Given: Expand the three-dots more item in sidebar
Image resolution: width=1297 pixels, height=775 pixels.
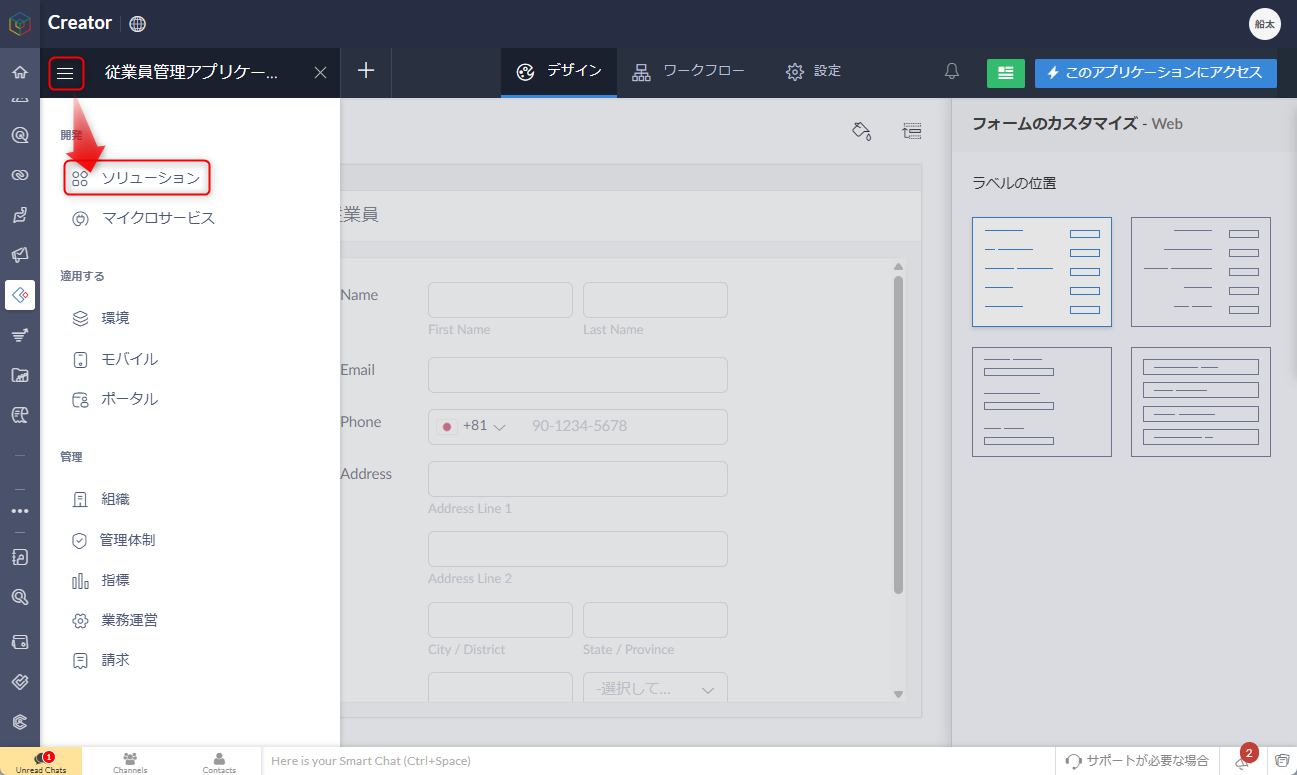Looking at the screenshot, I should tap(19, 511).
